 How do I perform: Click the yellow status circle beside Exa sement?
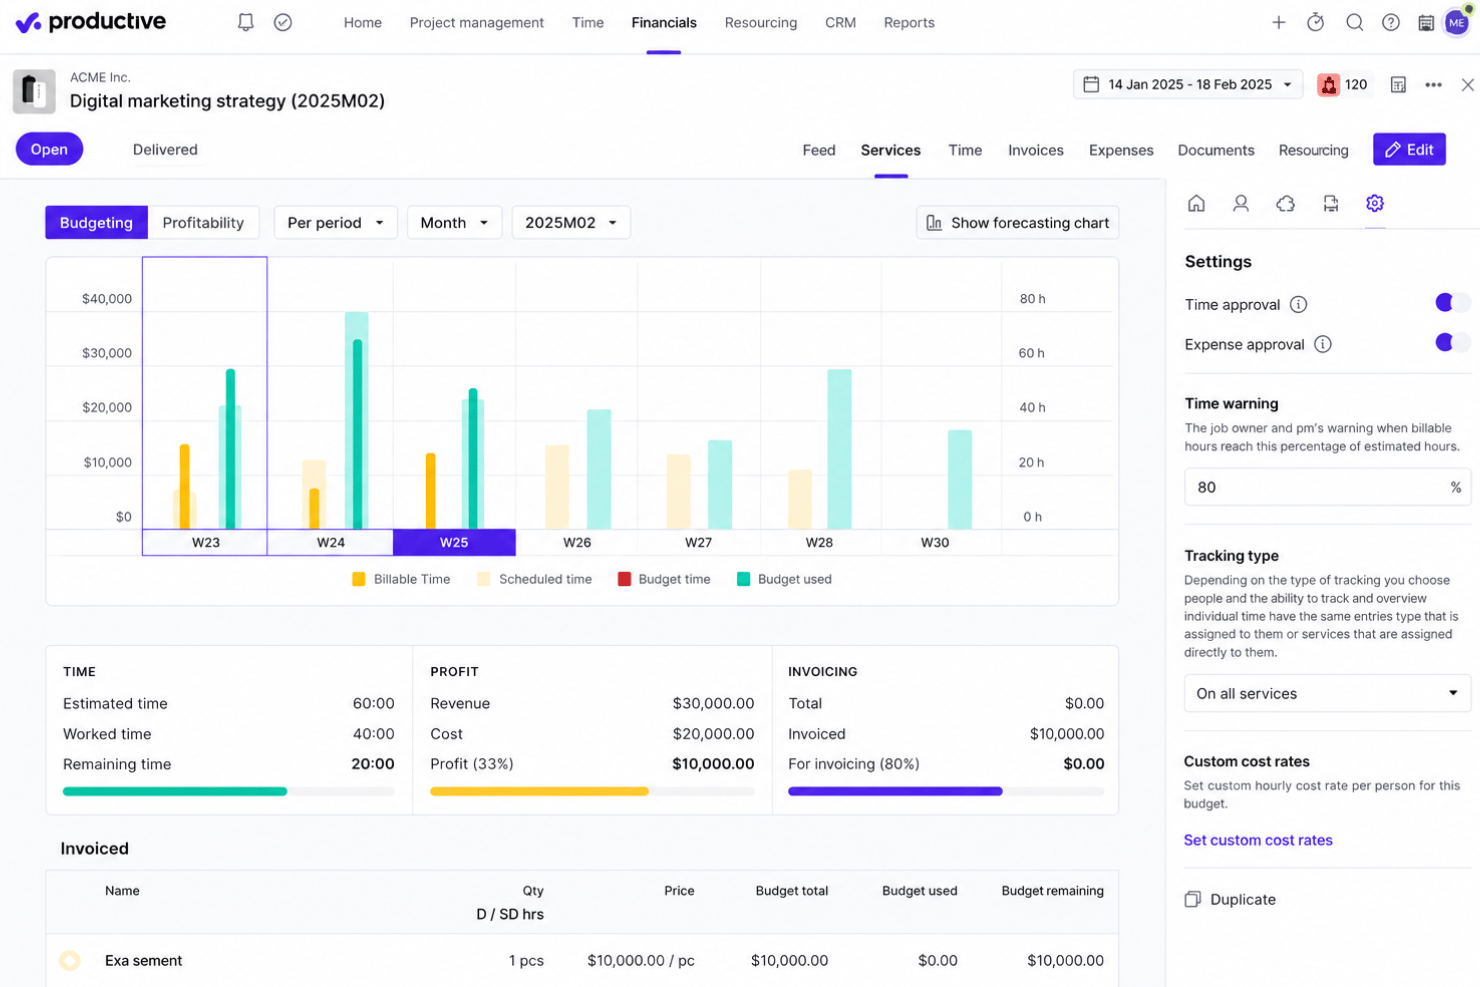click(69, 960)
